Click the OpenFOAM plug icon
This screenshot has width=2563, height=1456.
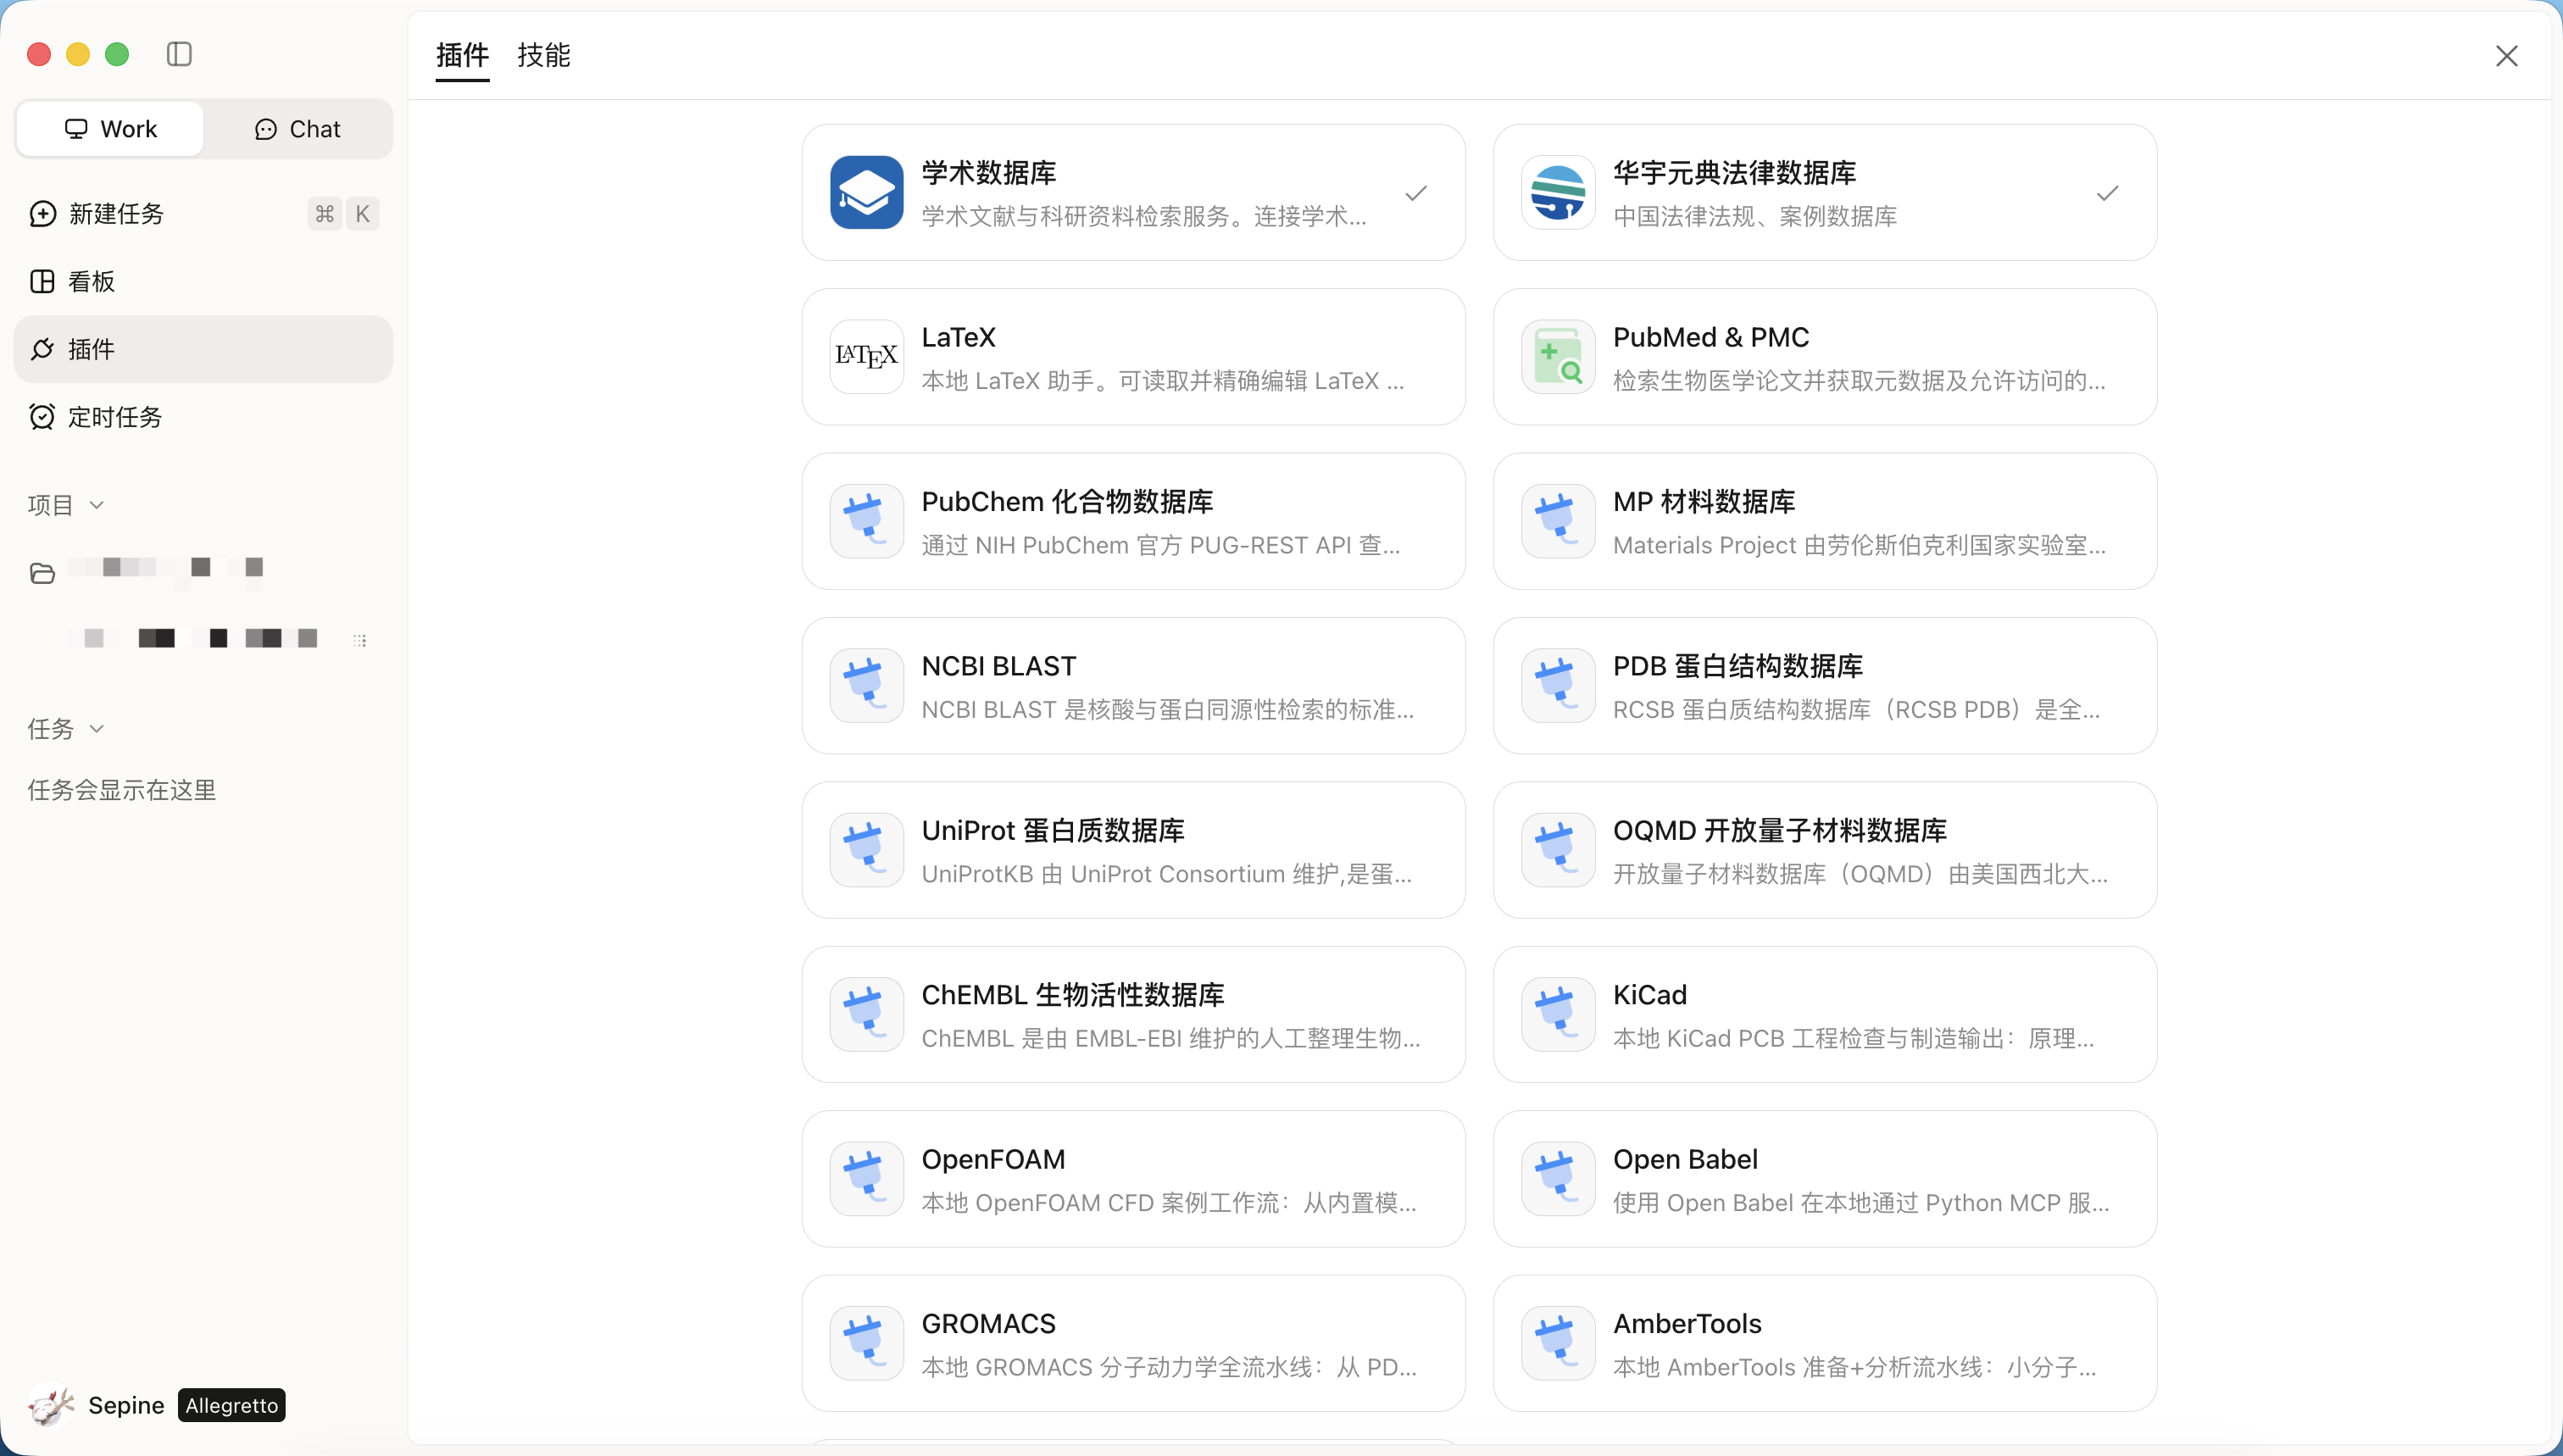[x=866, y=1179]
